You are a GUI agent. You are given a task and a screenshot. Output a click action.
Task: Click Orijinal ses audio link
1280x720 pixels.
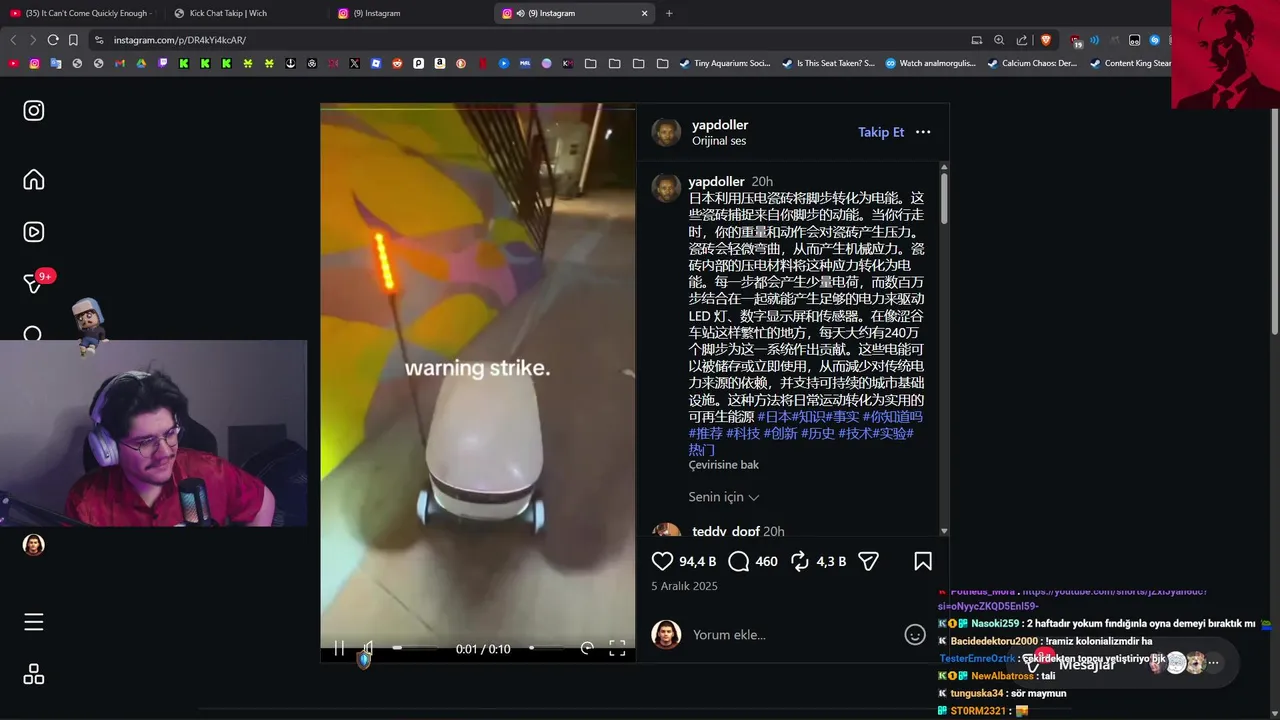tap(719, 141)
